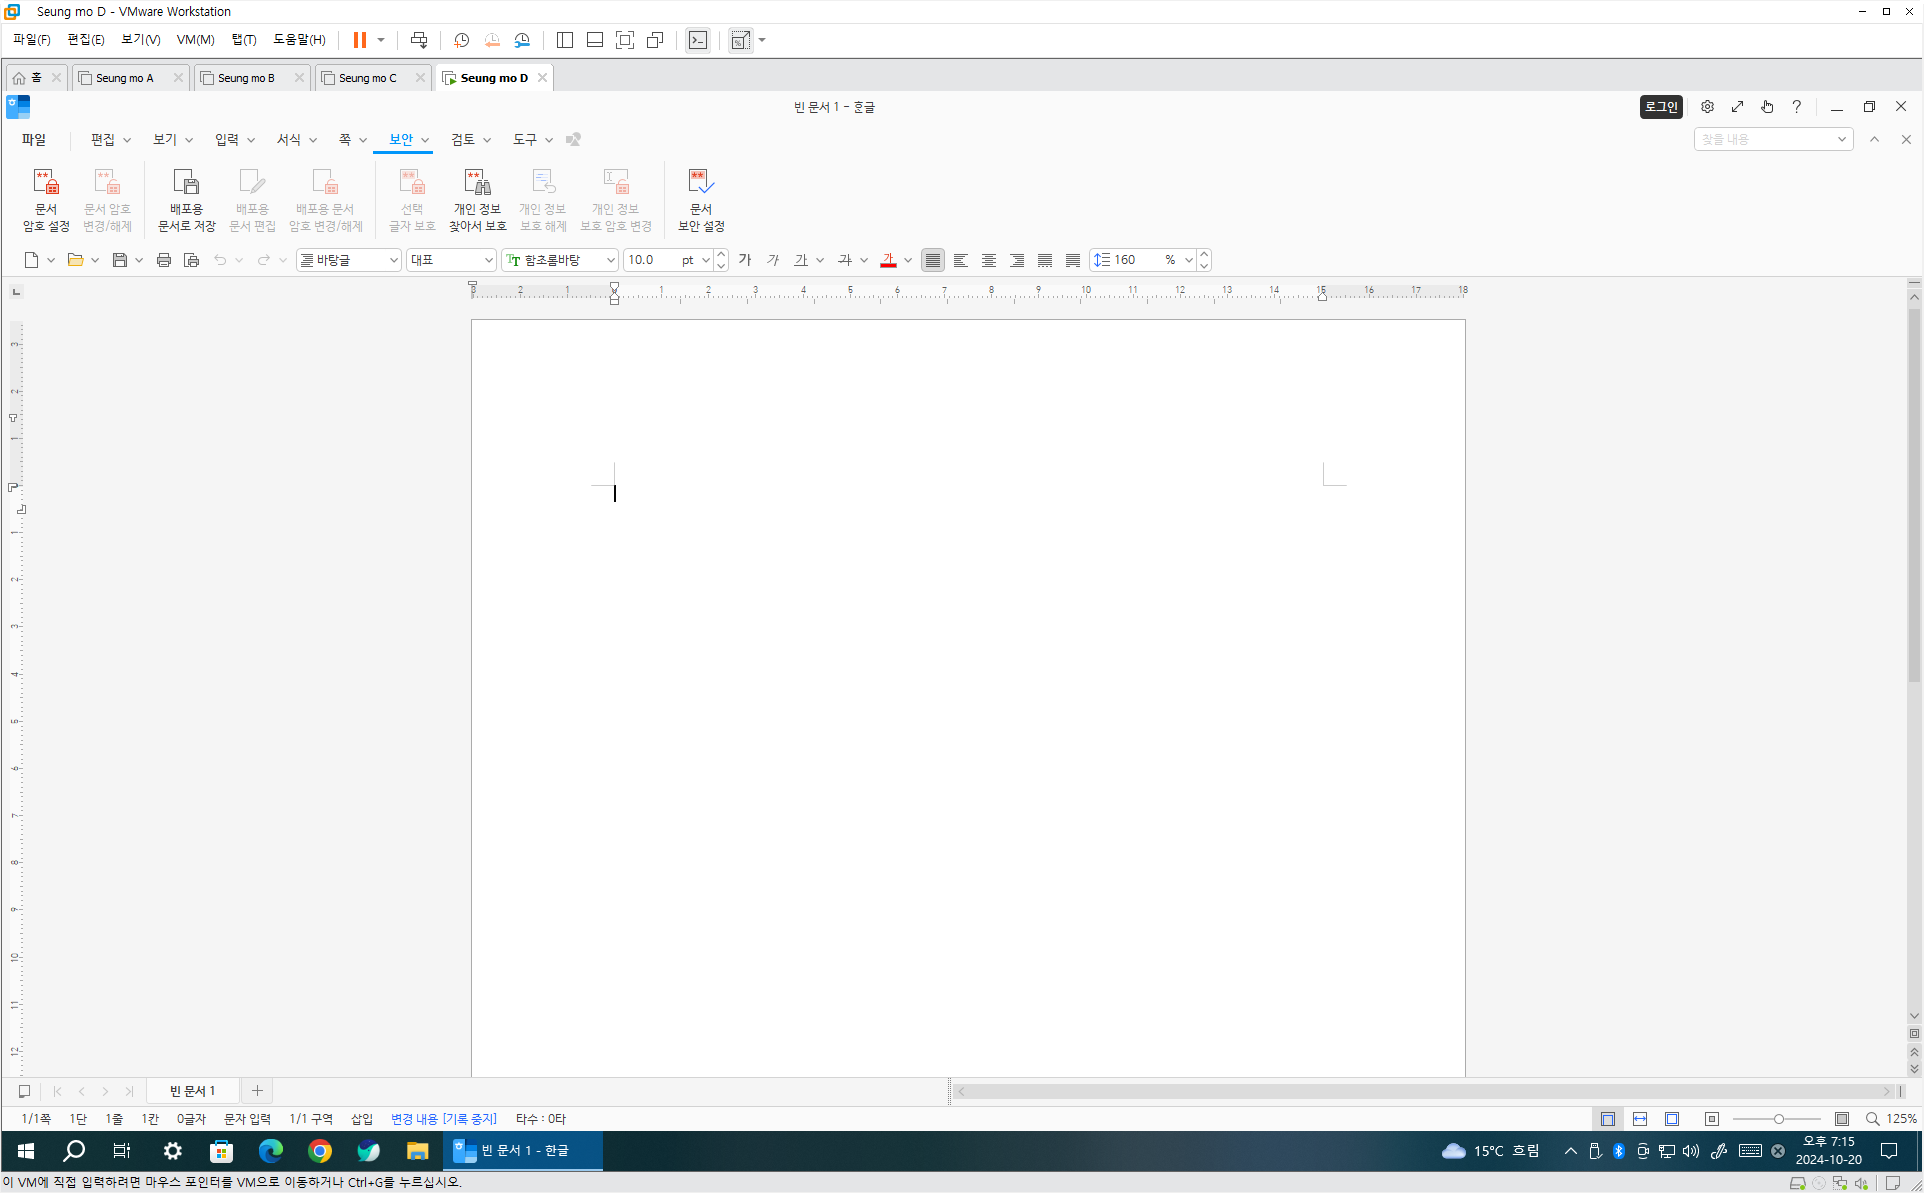Toggle bold 가 formatting
1924x1193 pixels.
(744, 260)
